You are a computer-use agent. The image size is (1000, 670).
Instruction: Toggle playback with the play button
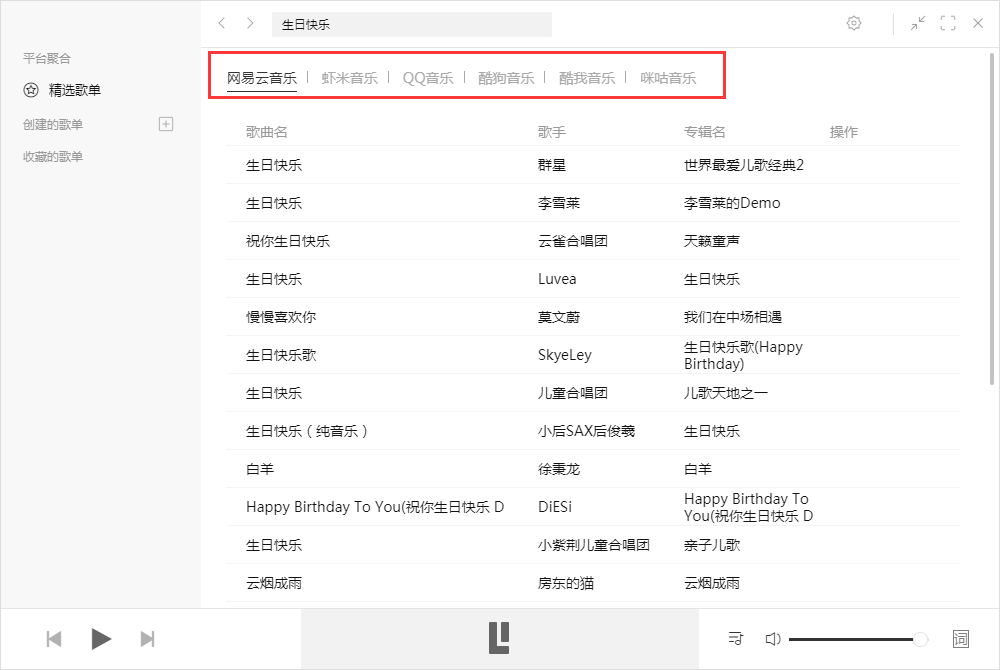100,638
